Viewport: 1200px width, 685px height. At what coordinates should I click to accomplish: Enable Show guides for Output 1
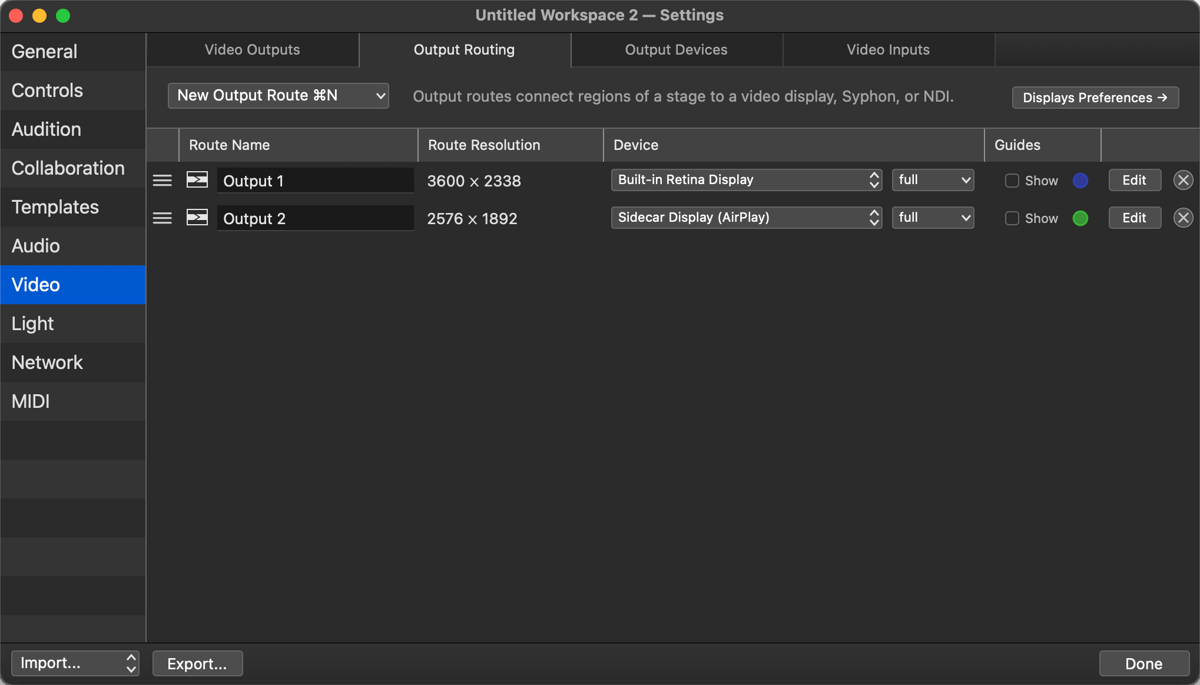click(1012, 181)
